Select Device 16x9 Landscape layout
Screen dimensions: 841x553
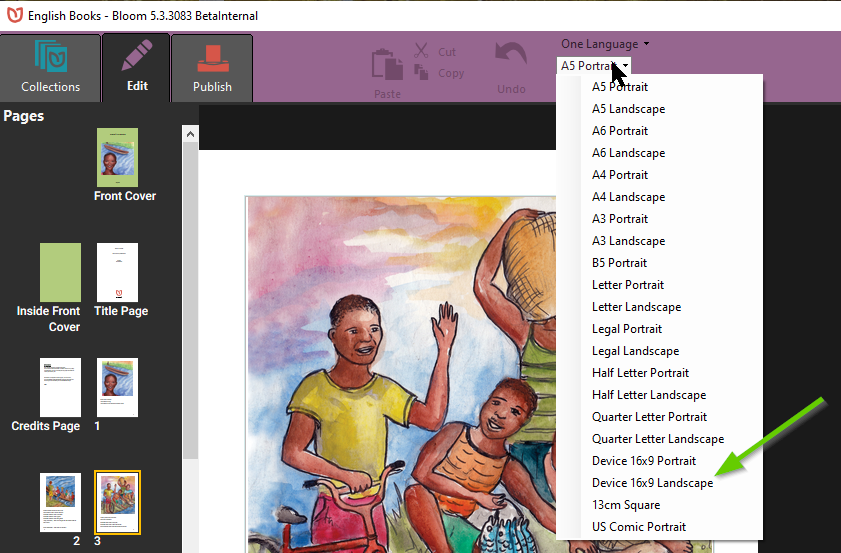(x=652, y=483)
